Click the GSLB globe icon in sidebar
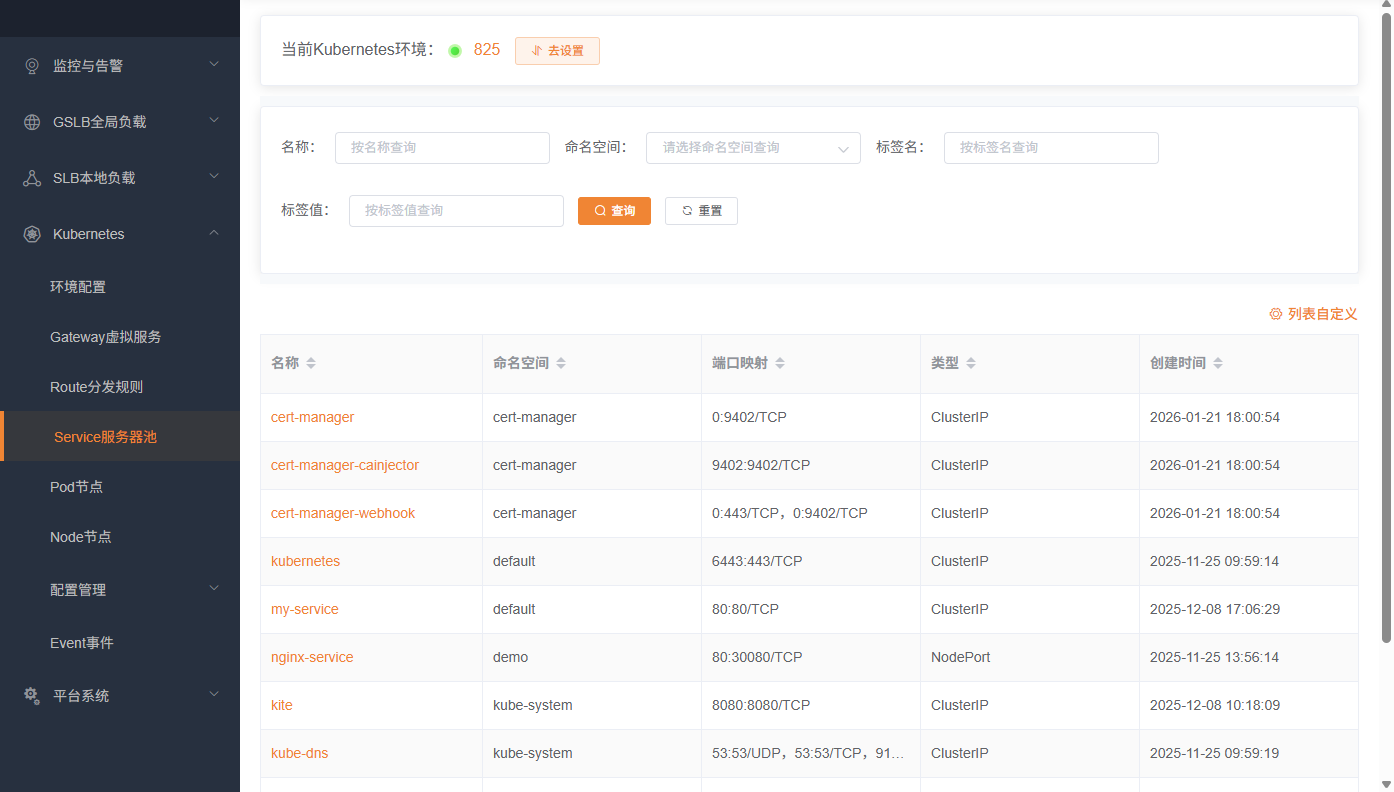The image size is (1394, 792). coord(32,122)
